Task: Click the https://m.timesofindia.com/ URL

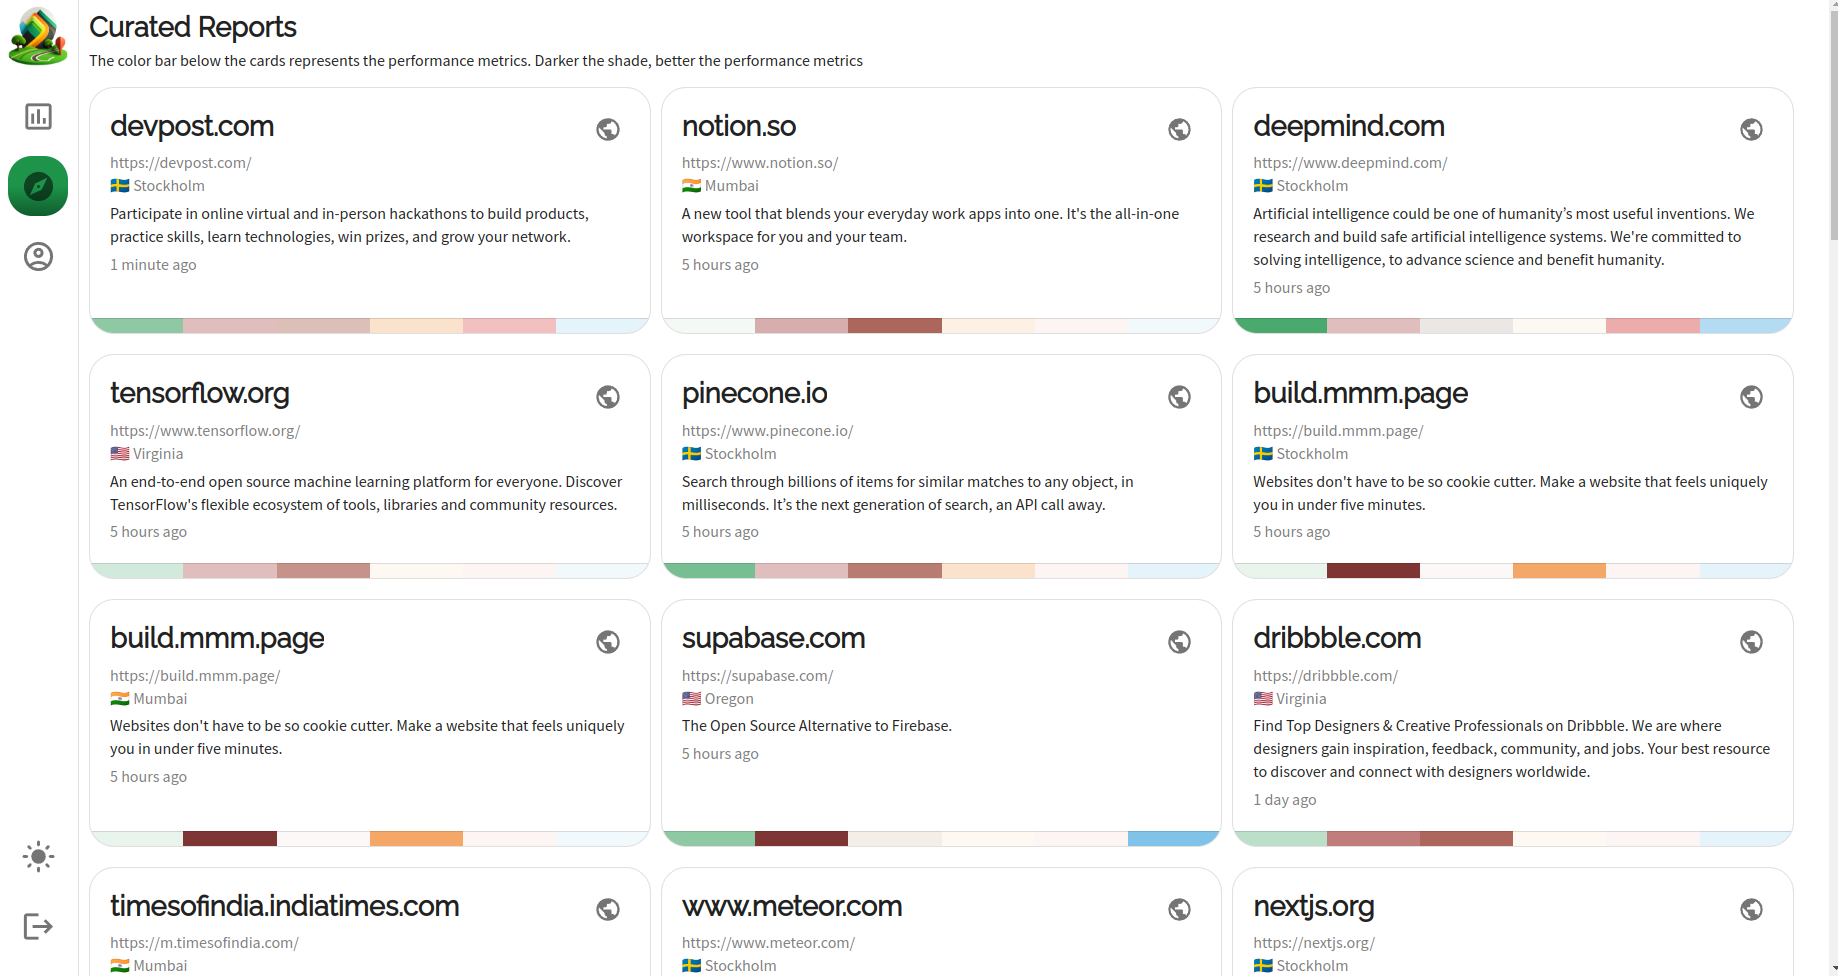Action: click(204, 942)
